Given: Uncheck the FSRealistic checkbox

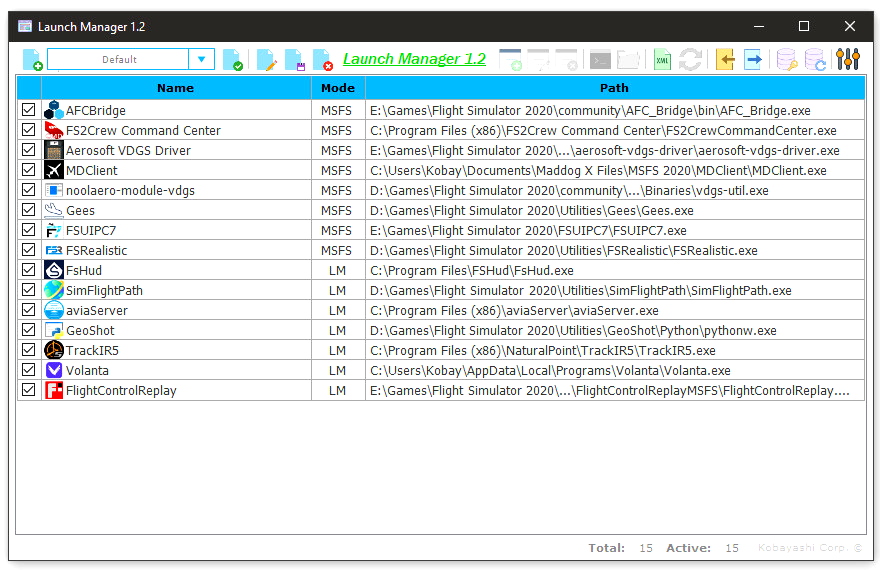Looking at the screenshot, I should tap(29, 250).
